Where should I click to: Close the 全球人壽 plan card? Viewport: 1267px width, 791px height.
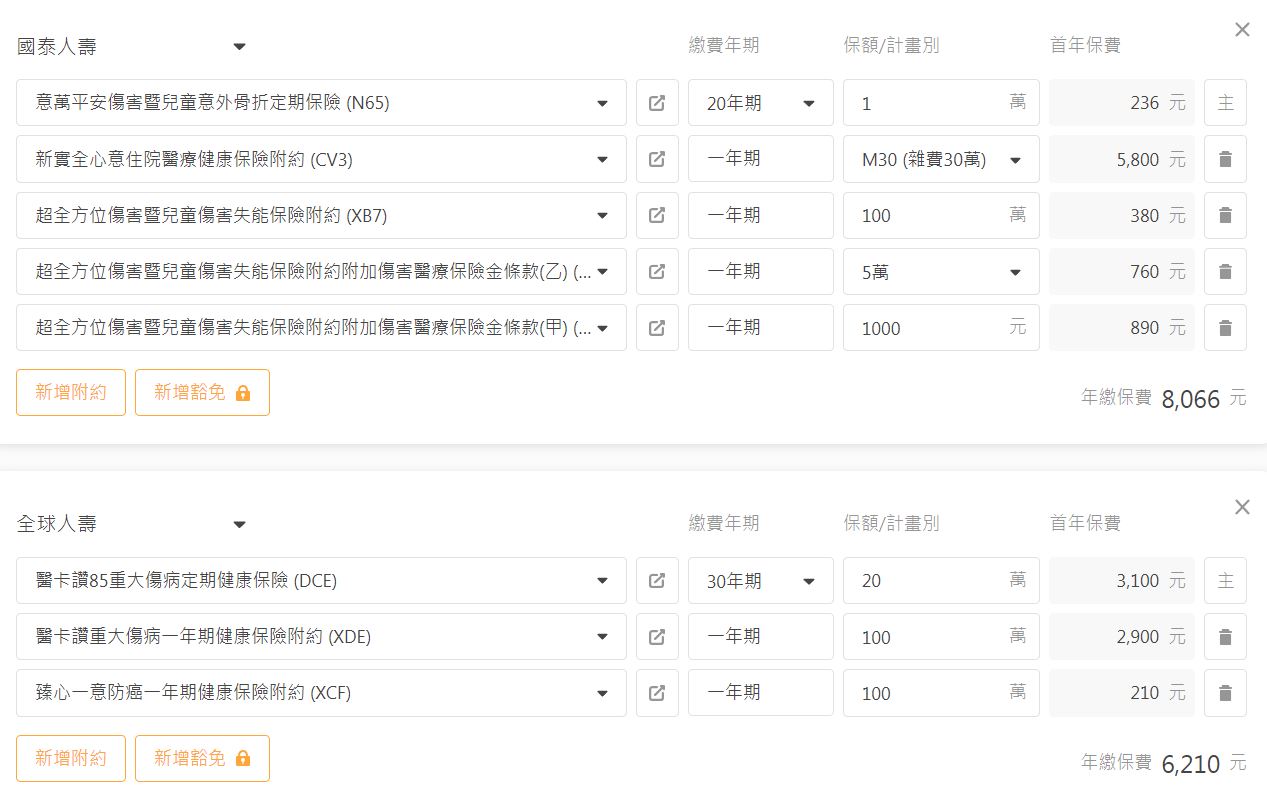(x=1242, y=507)
